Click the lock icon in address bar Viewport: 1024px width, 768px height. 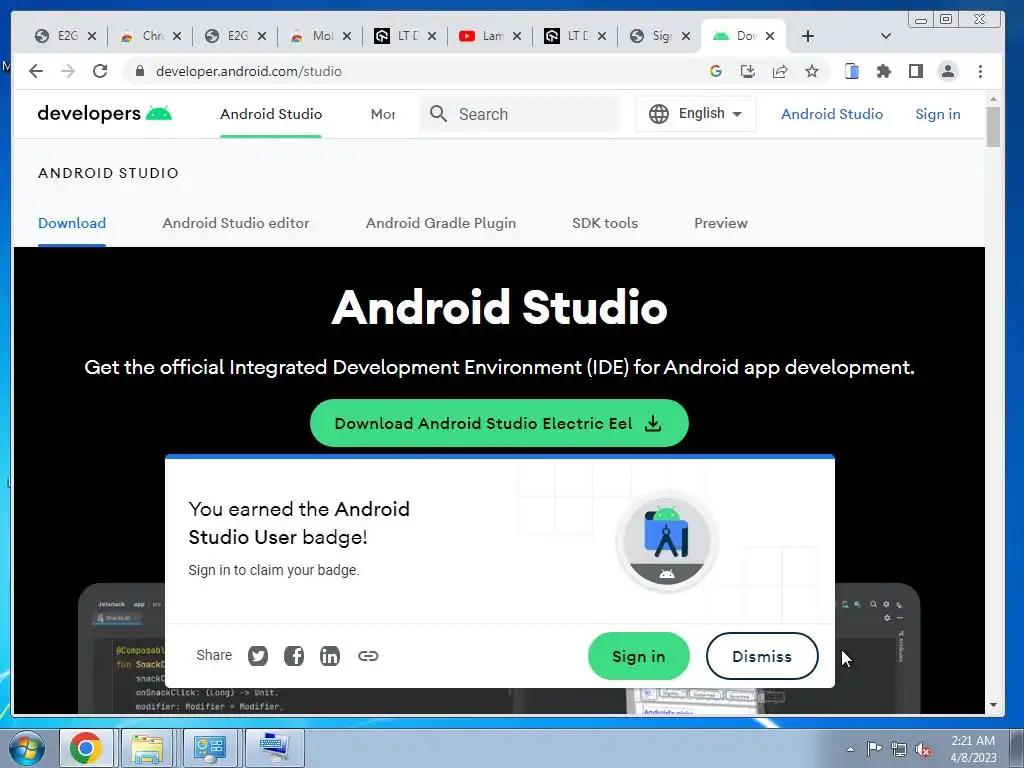coord(140,71)
